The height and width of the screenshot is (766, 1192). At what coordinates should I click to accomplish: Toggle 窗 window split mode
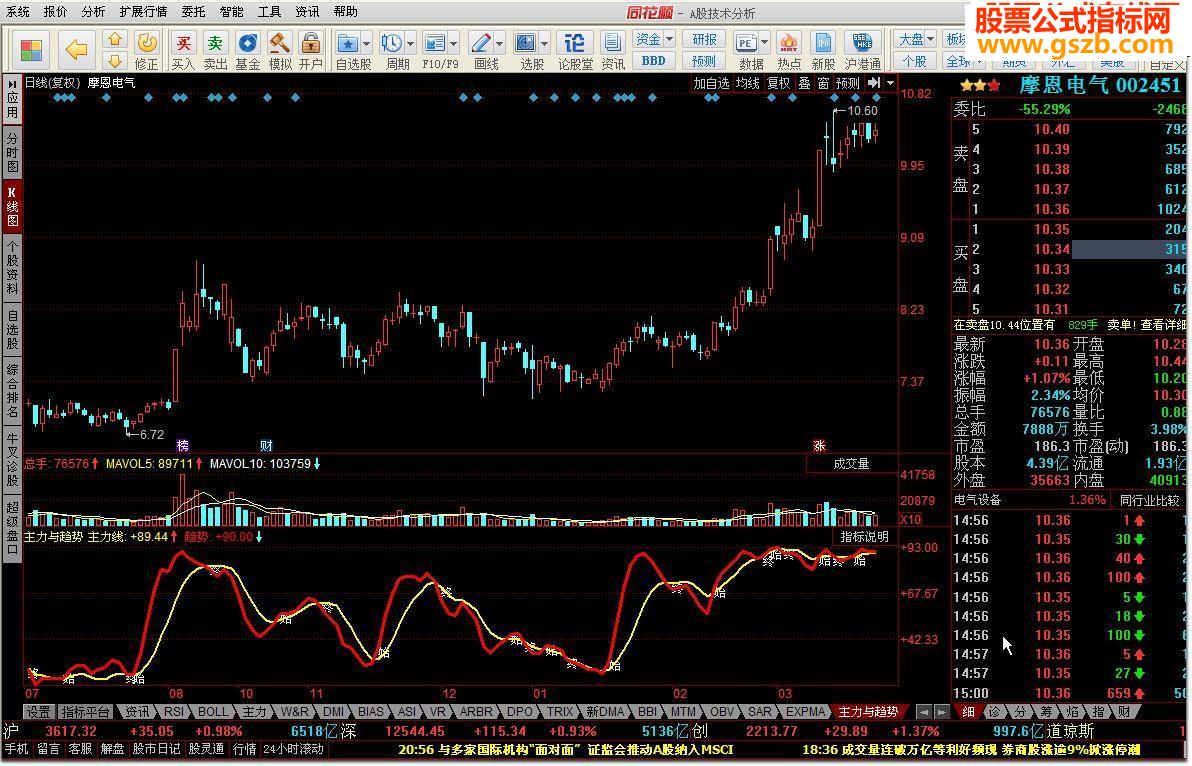tap(823, 83)
